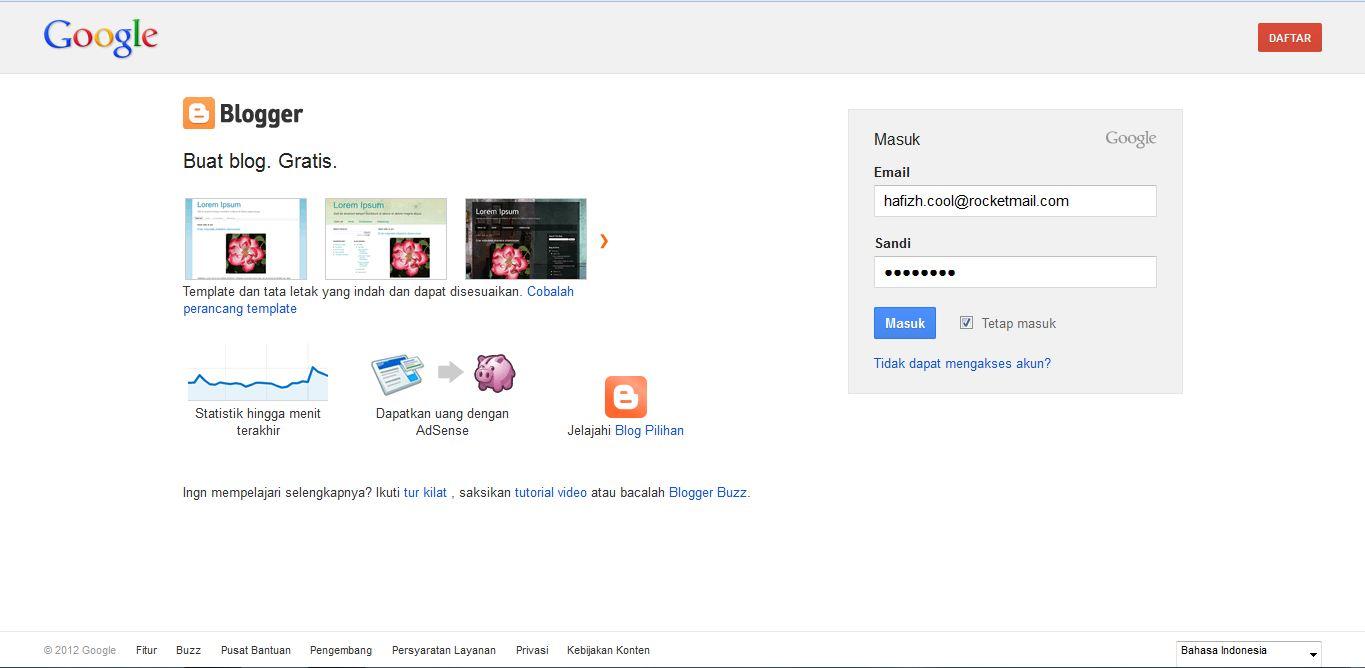Click the statistics line chart graphic
This screenshot has width=1365, height=668.
pyautogui.click(x=258, y=372)
